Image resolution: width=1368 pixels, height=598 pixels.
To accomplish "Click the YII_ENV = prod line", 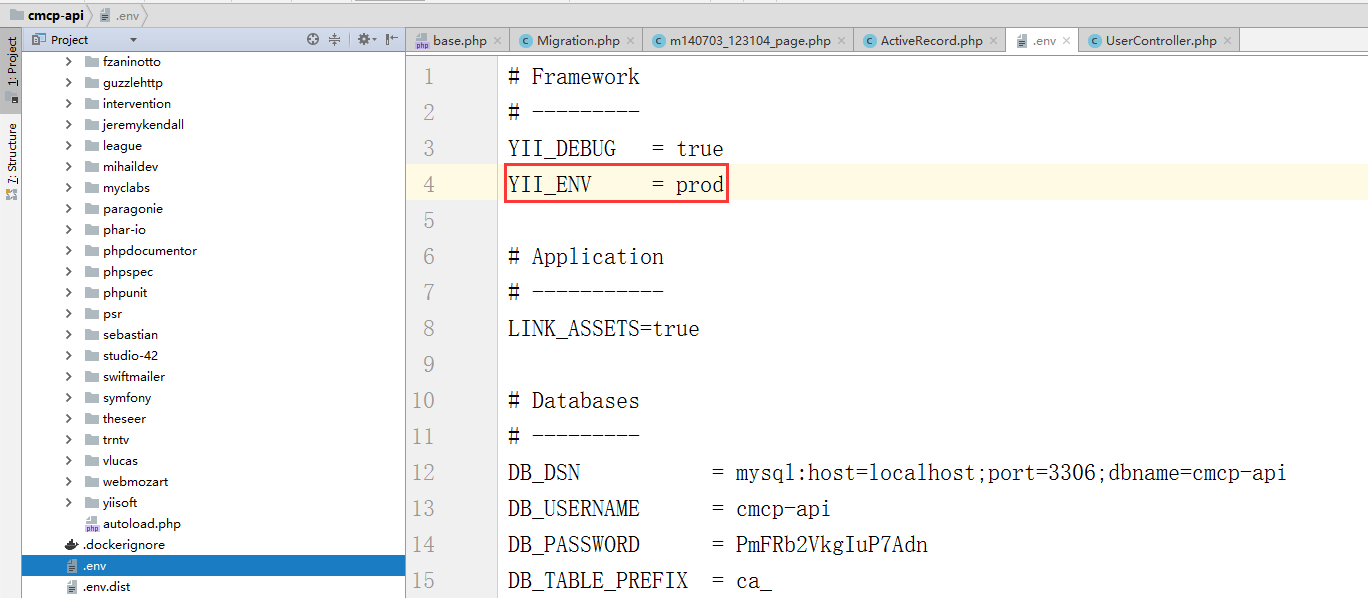I will click(615, 185).
